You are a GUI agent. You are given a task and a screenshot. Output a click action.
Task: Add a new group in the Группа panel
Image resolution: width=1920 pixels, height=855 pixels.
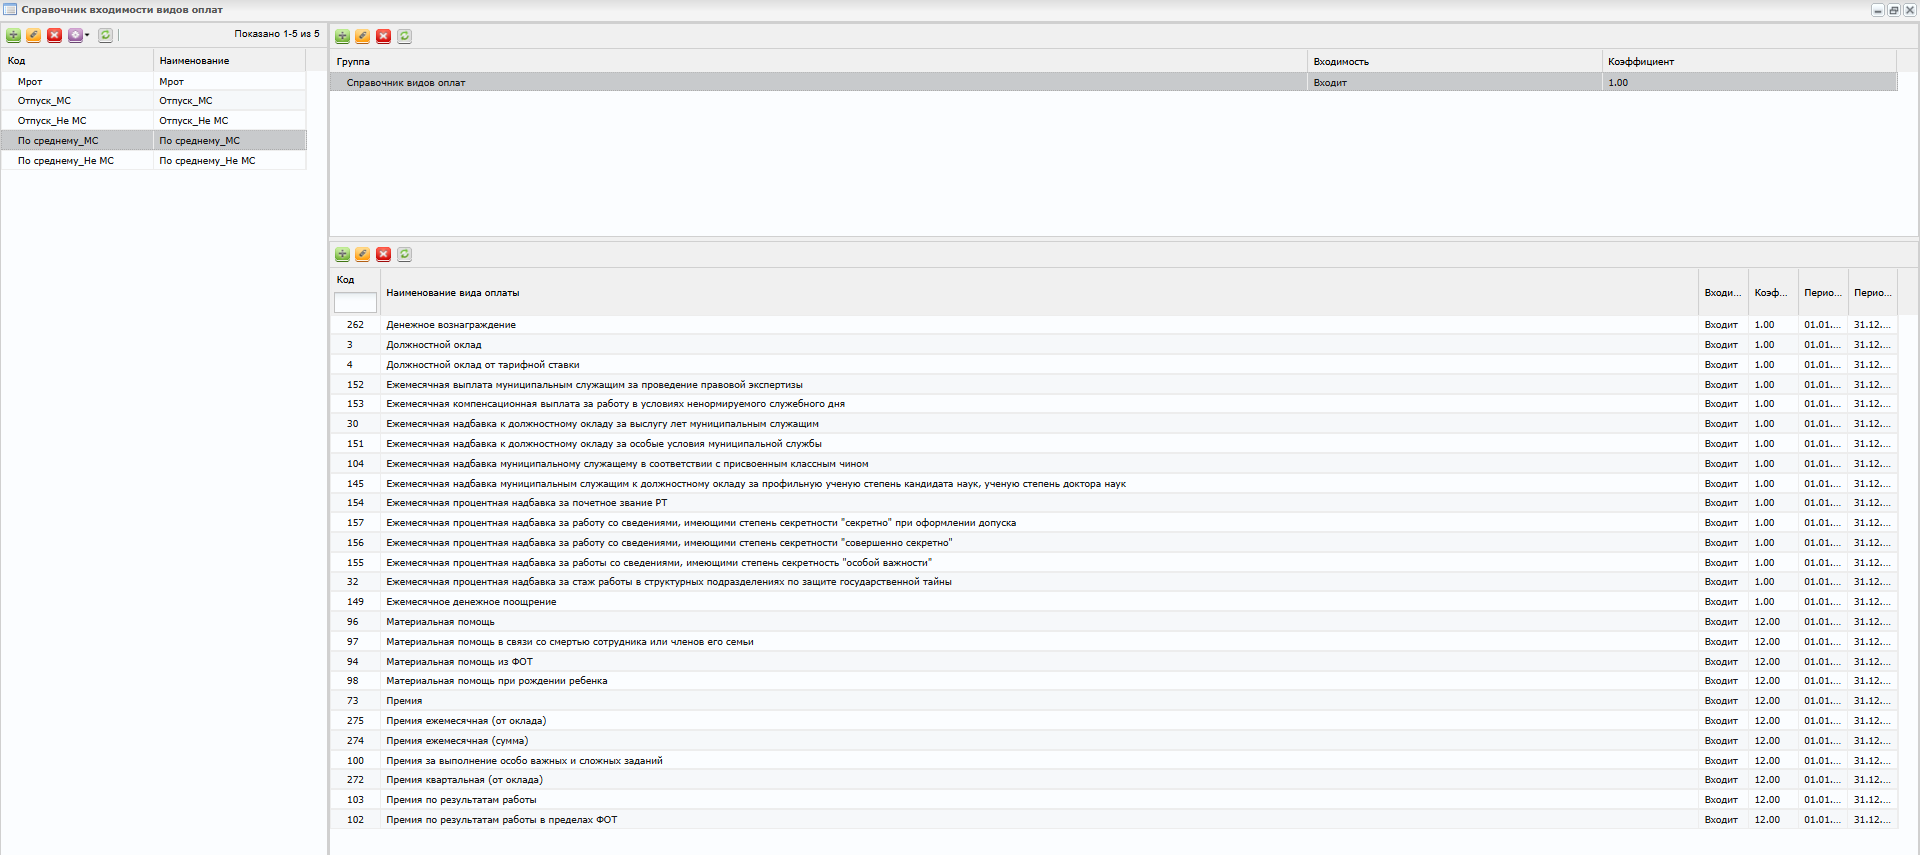342,36
